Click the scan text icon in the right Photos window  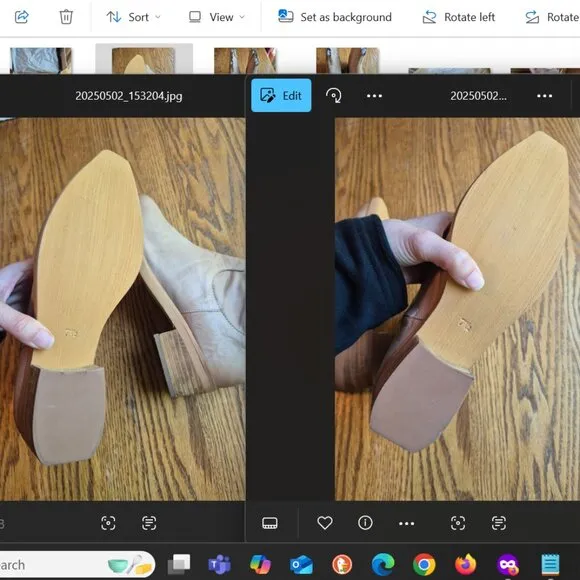(x=499, y=523)
